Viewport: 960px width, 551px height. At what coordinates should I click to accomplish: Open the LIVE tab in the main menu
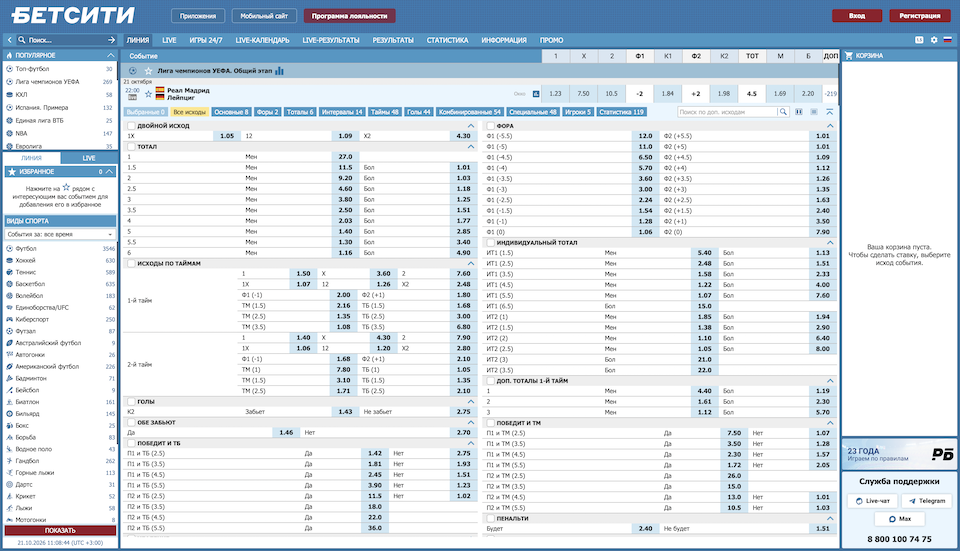169,40
